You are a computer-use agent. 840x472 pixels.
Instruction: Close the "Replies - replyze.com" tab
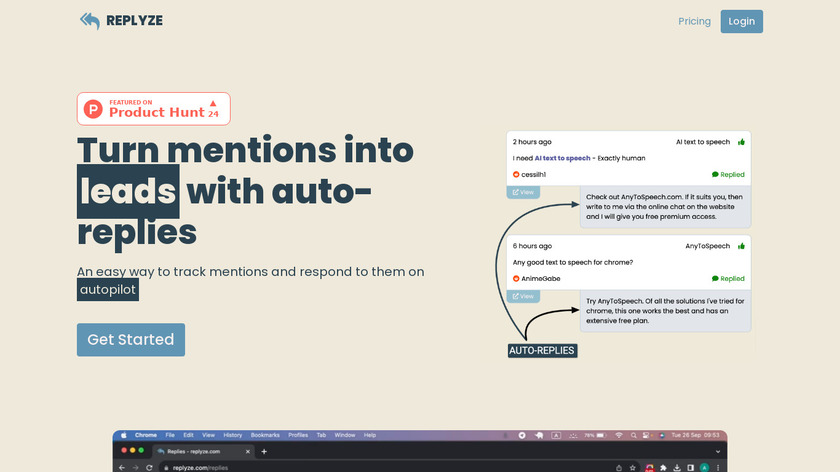click(248, 452)
